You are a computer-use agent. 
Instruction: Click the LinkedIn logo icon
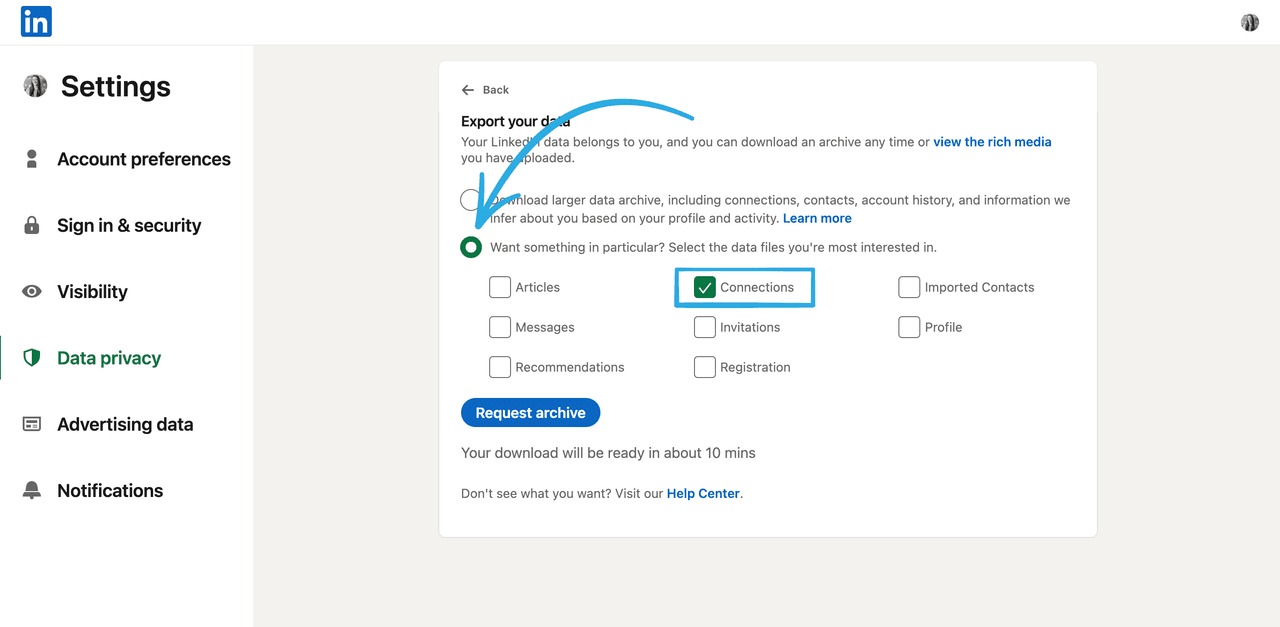click(36, 21)
